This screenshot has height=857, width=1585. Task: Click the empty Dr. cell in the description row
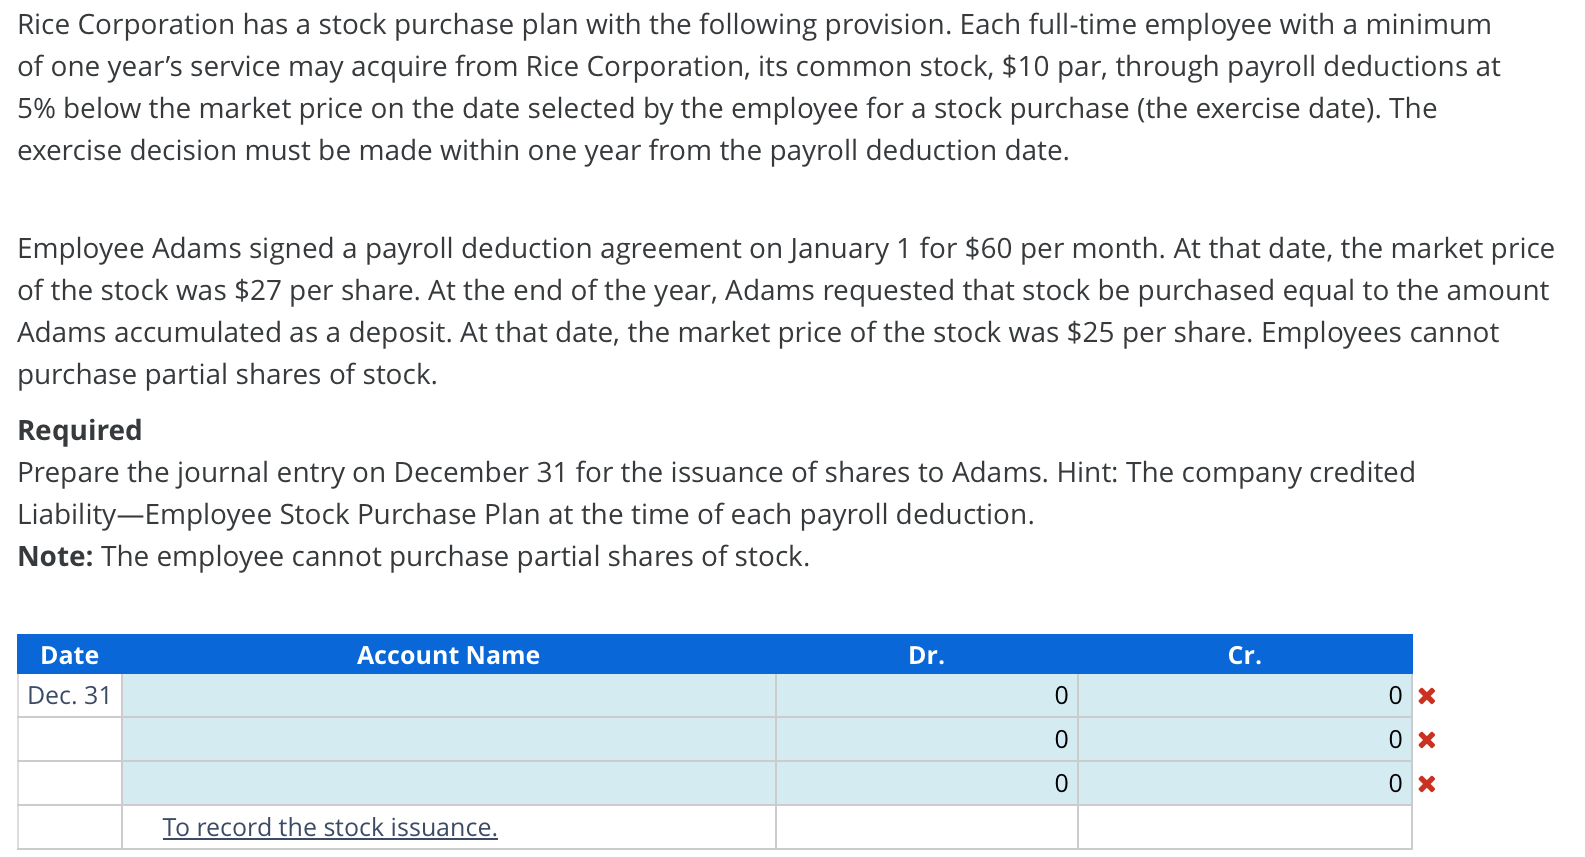pyautogui.click(x=926, y=828)
